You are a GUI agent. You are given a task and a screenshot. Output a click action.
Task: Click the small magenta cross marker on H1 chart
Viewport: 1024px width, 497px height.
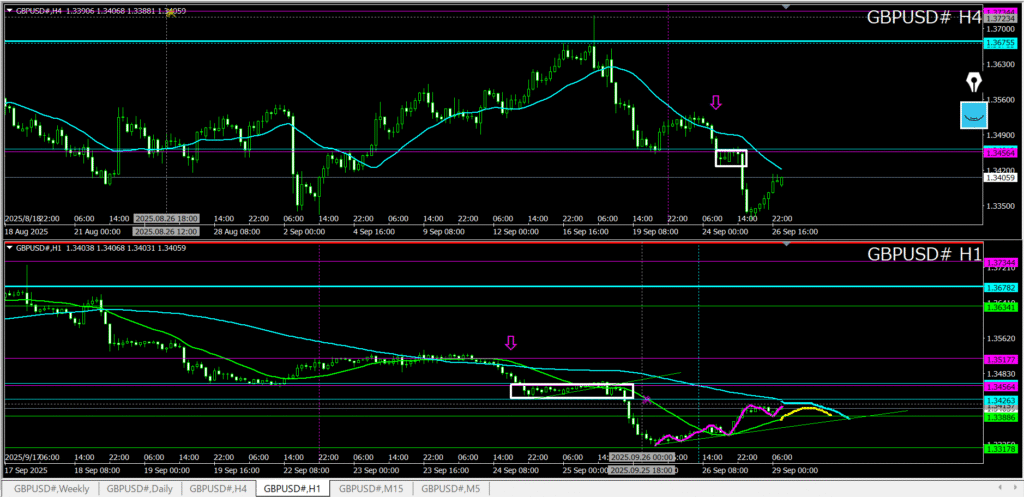647,400
